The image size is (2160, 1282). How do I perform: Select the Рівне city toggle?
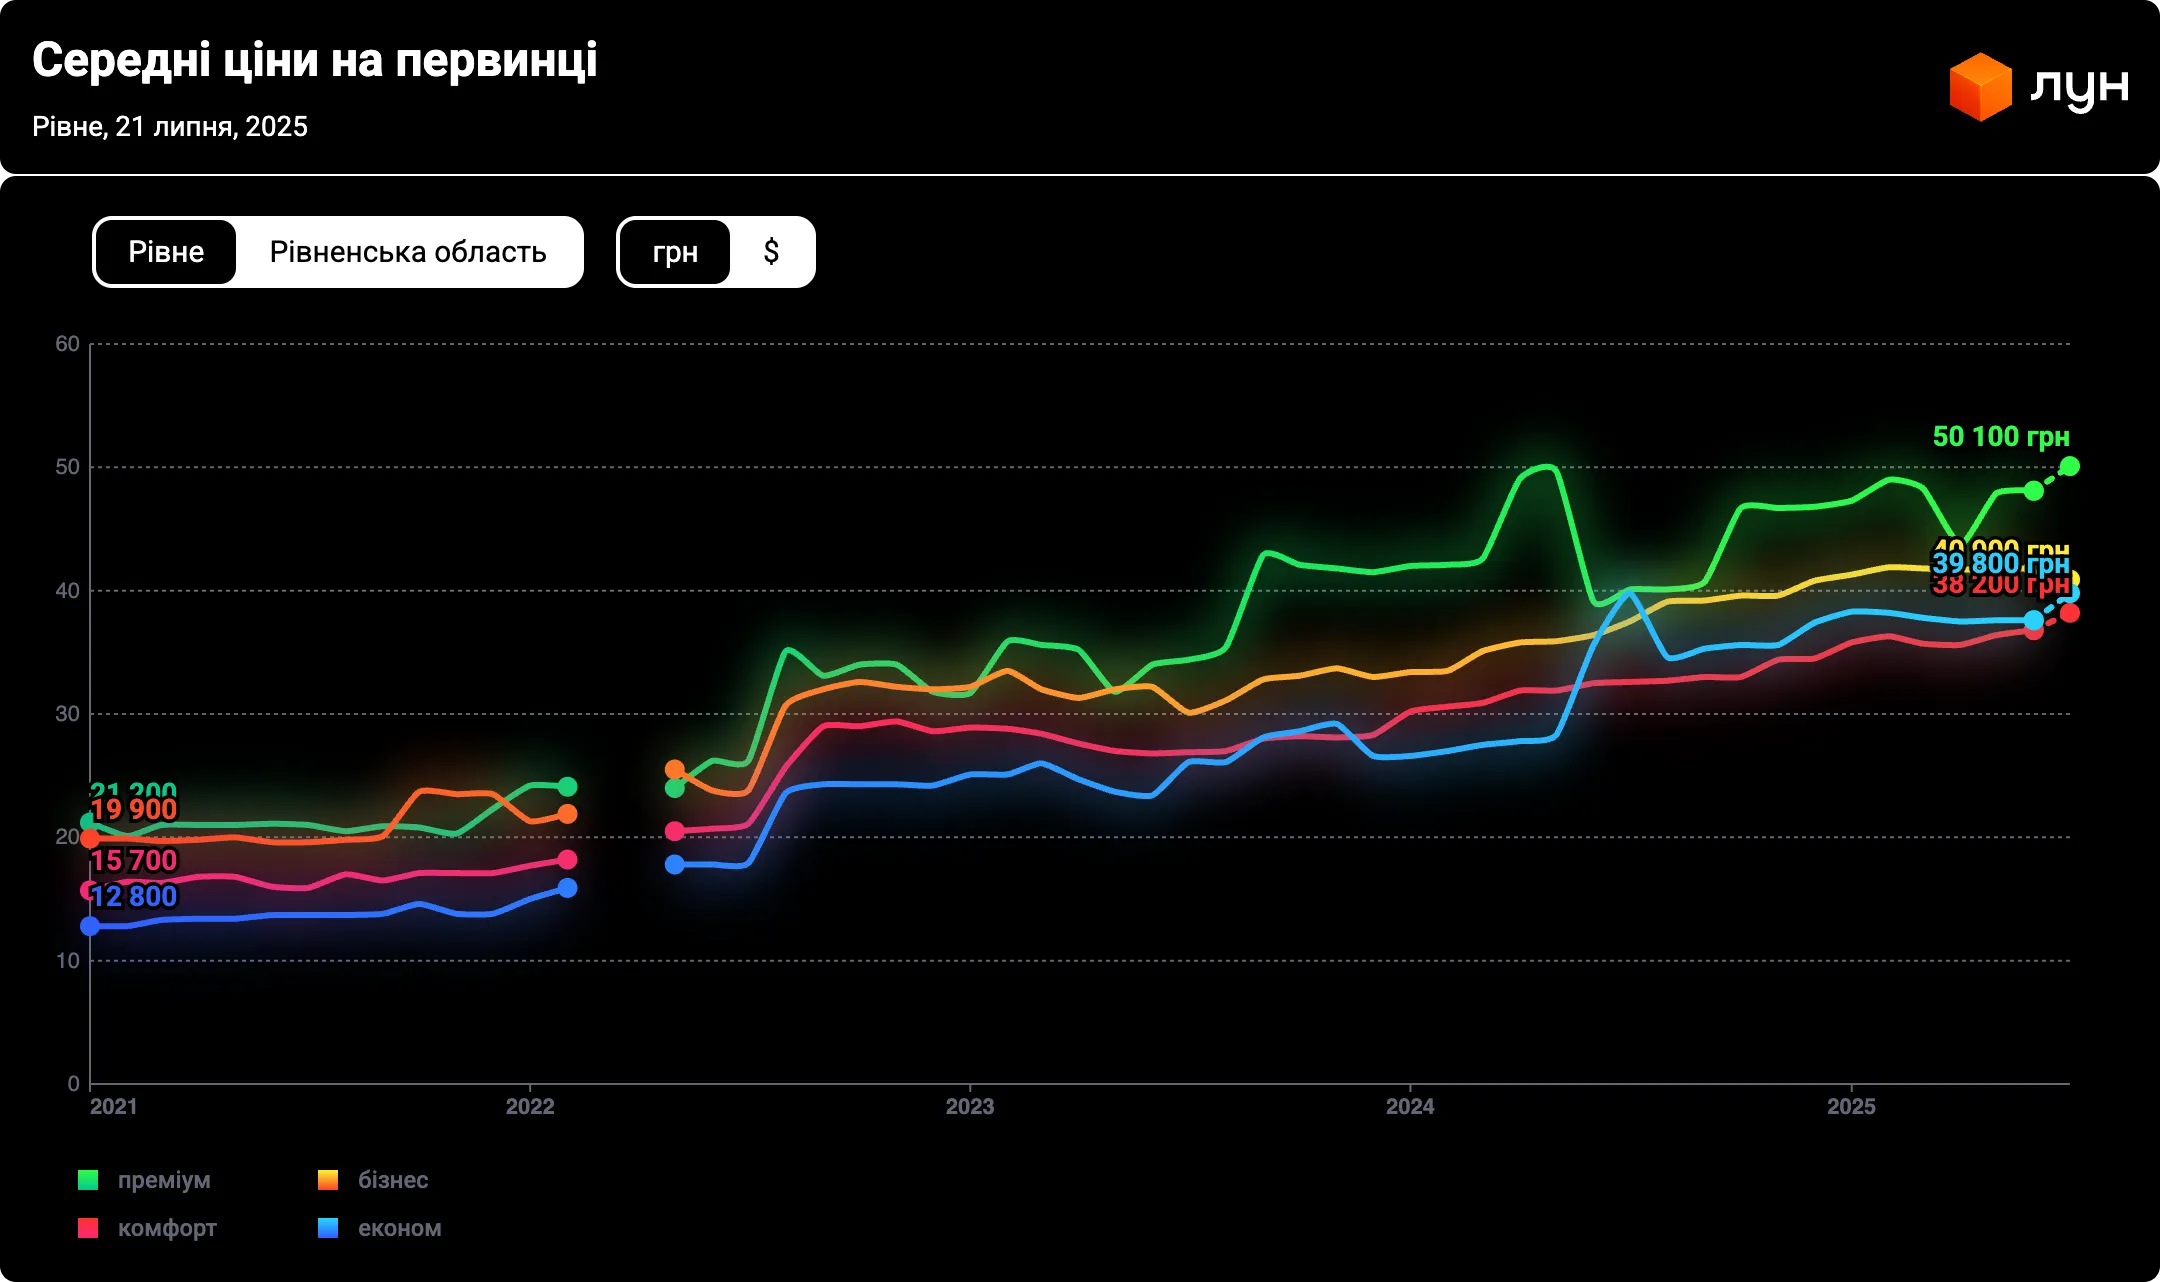[166, 252]
